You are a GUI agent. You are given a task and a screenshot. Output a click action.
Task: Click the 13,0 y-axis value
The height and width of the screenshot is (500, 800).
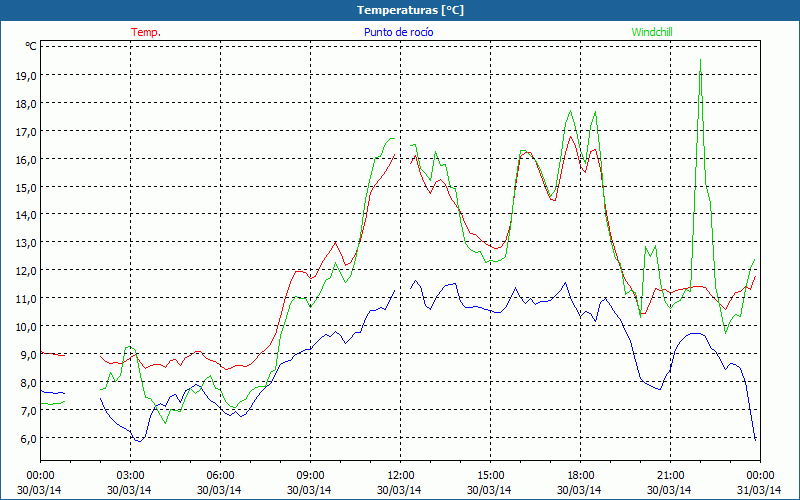(26, 243)
